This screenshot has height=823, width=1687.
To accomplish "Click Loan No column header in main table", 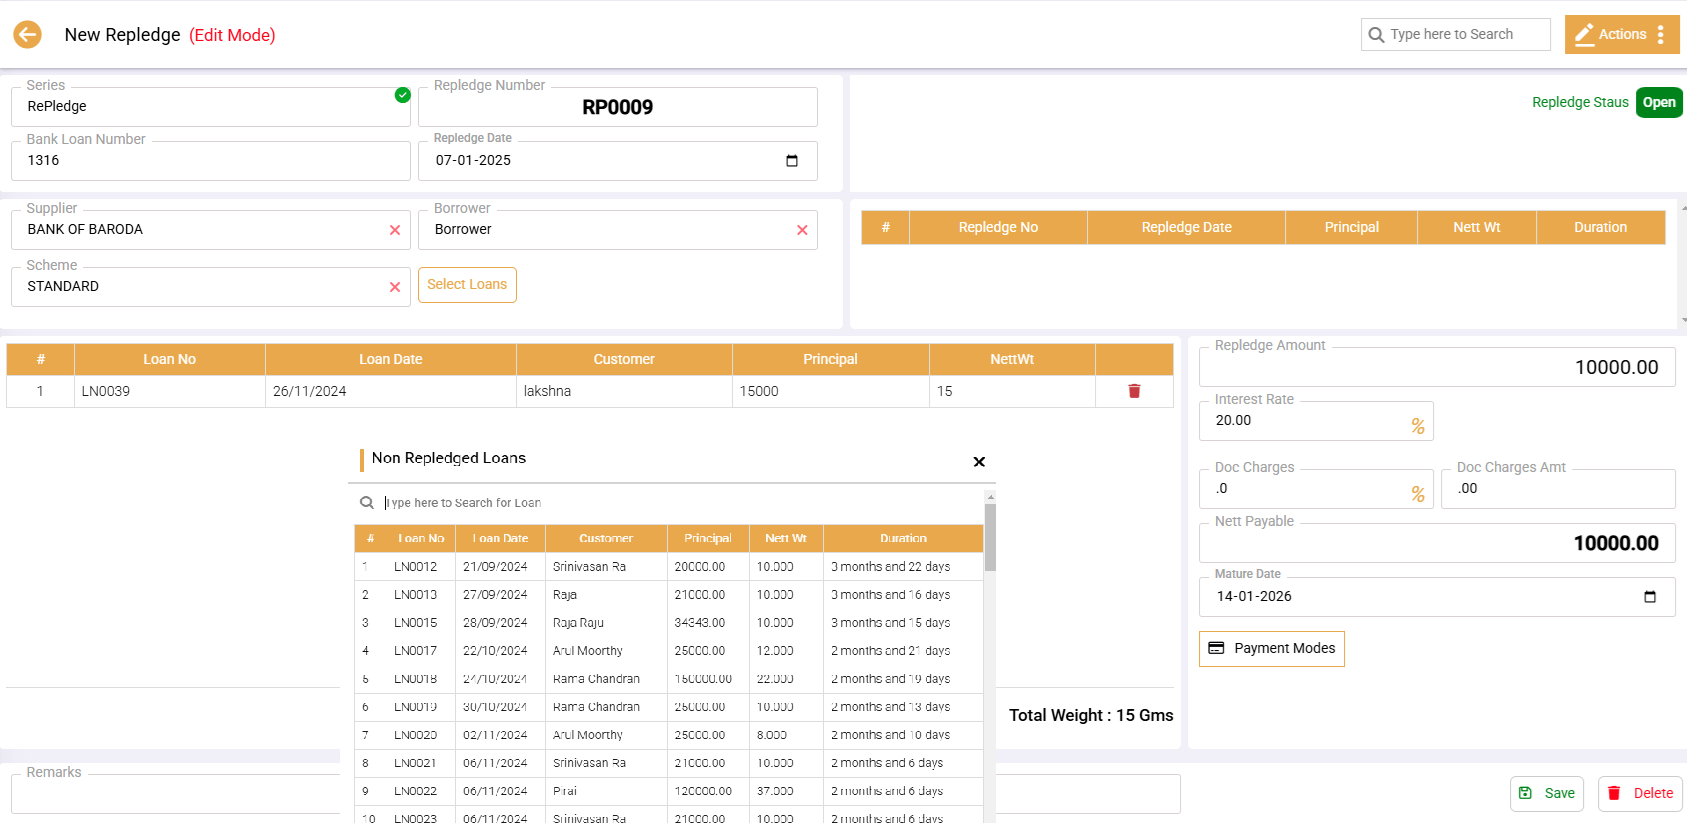I will click(169, 360).
